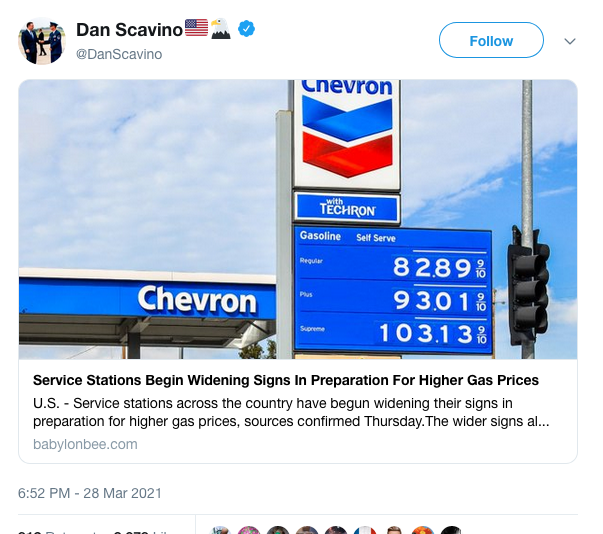
Task: Open the Chevron gas sign article image
Action: pos(298,219)
